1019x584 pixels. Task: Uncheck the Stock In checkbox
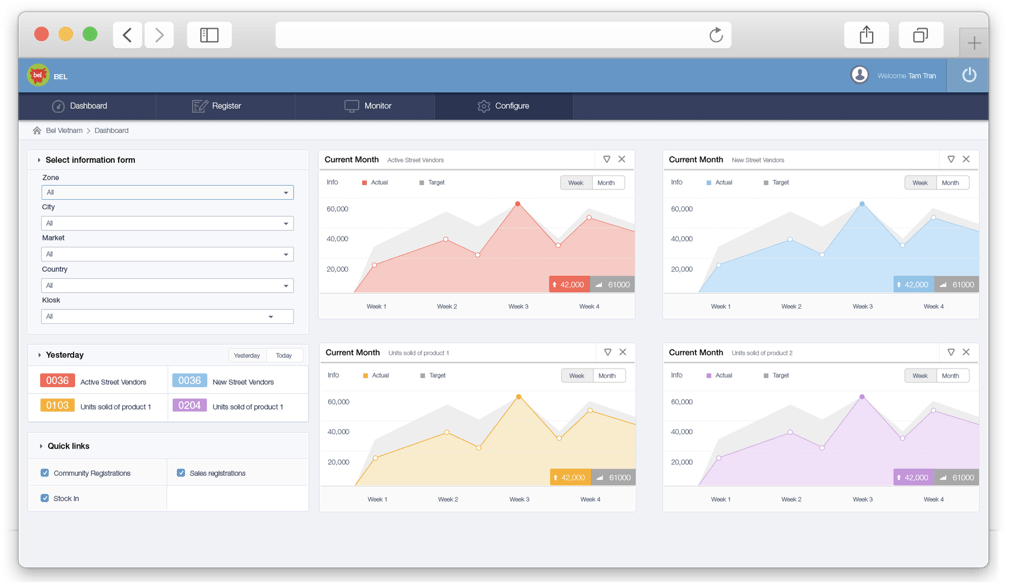click(45, 498)
